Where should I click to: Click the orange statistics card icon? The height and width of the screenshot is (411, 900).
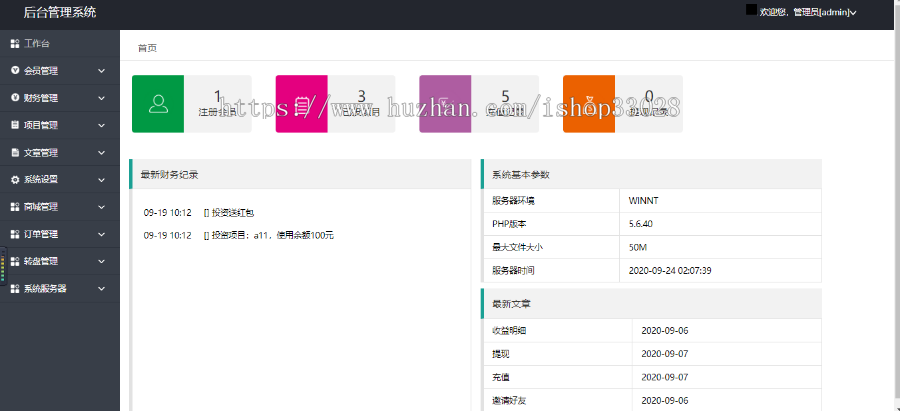pos(589,104)
